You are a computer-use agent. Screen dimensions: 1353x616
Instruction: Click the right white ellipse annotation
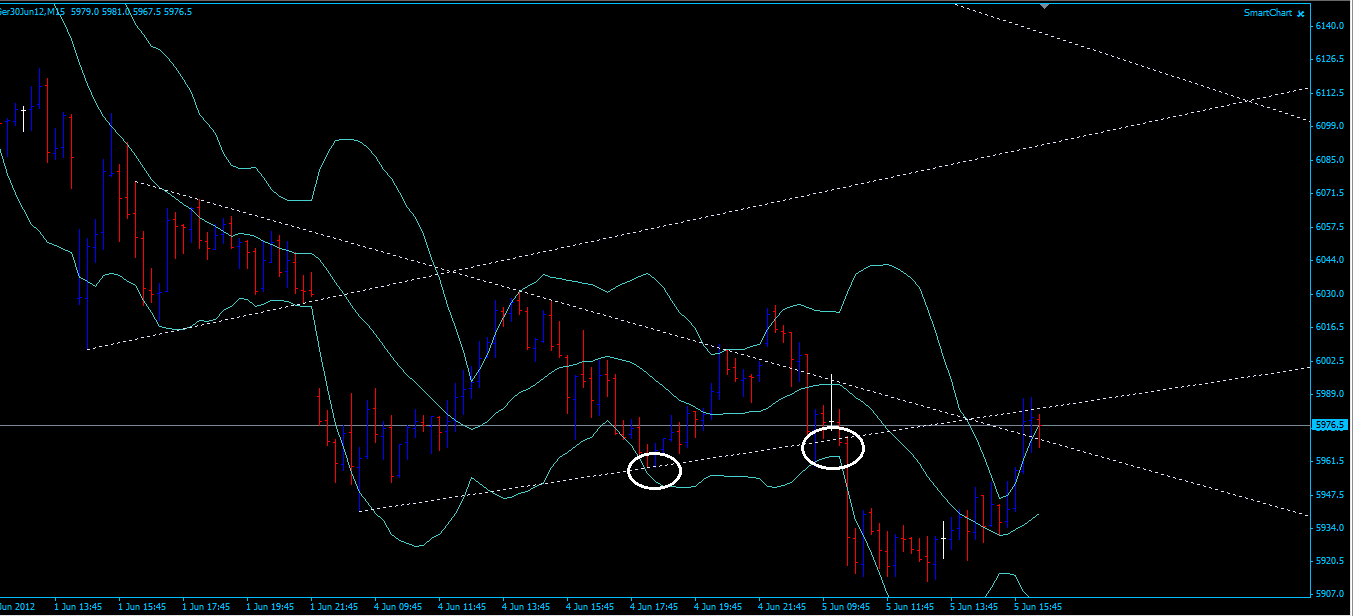tap(833, 449)
